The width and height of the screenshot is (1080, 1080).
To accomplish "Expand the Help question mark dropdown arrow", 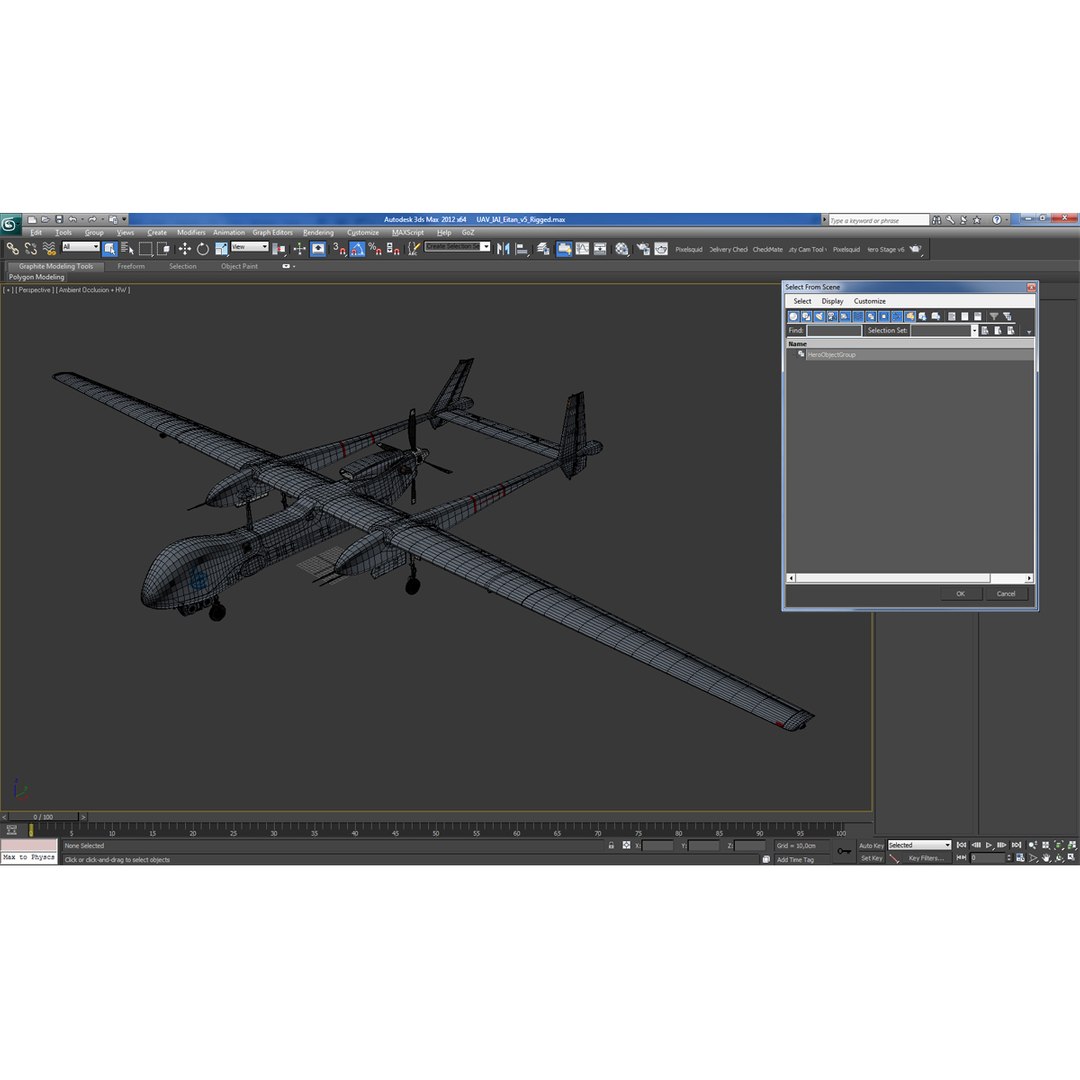I will tap(1007, 220).
